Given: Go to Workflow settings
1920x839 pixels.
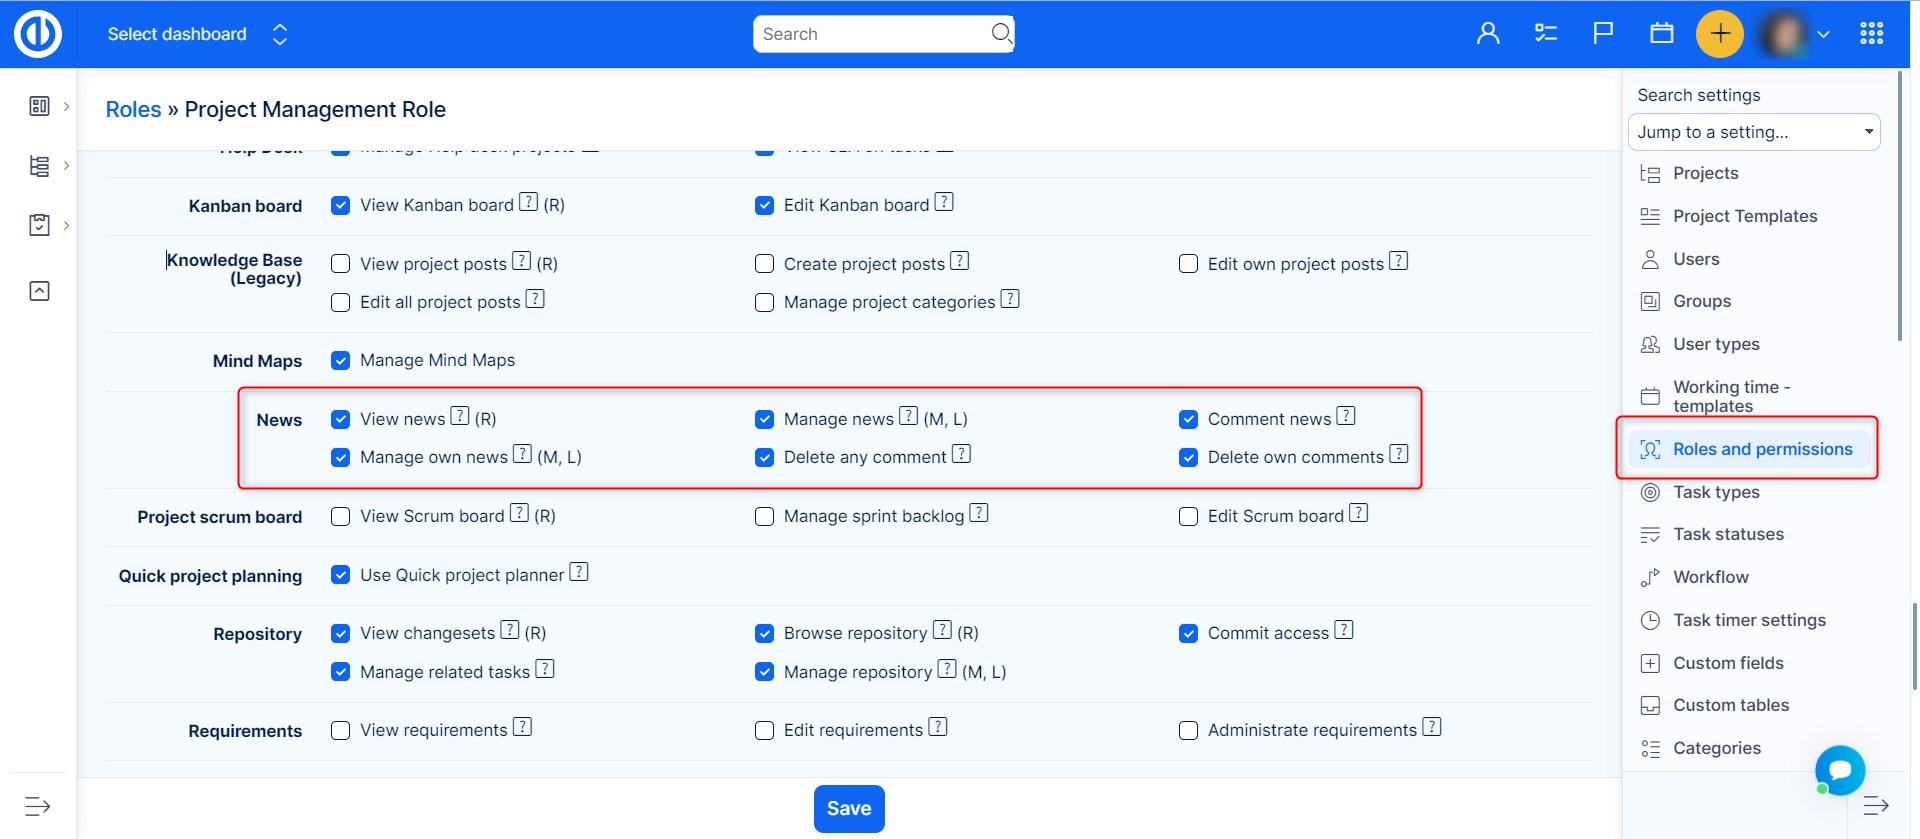Looking at the screenshot, I should pyautogui.click(x=1710, y=577).
